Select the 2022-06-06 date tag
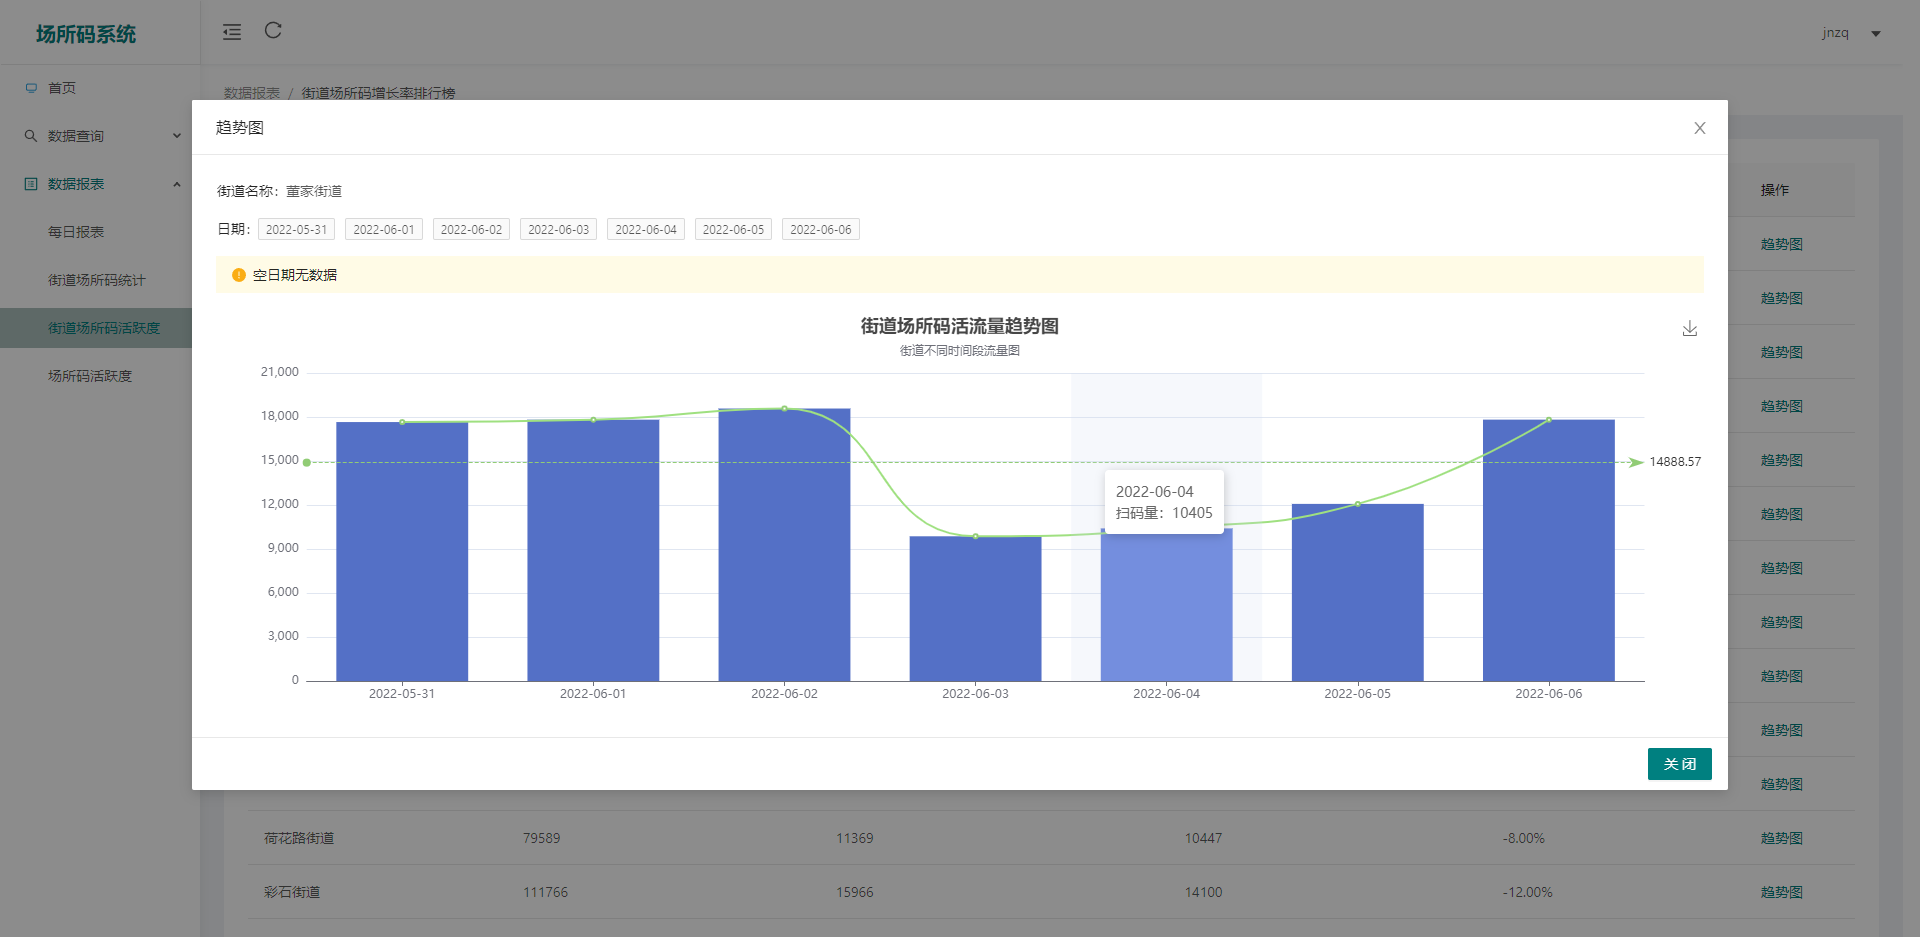 click(x=821, y=229)
